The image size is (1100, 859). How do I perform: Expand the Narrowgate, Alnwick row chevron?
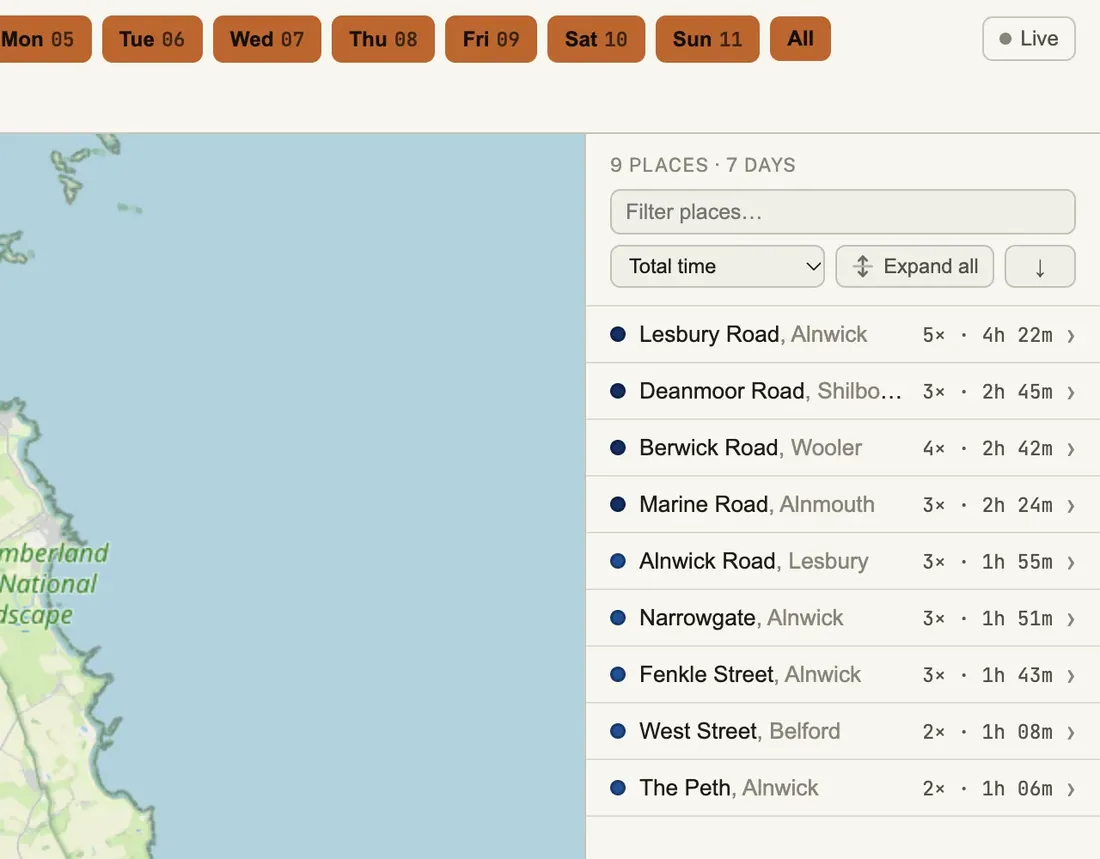(1071, 619)
